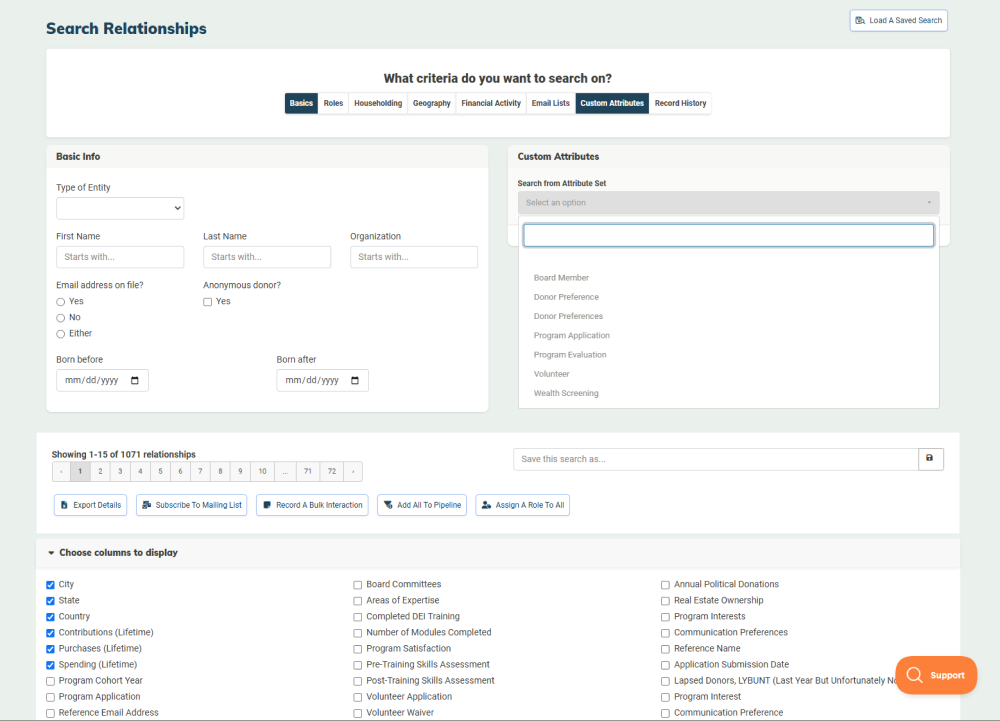Check the Anonymous donor Yes checkbox
The image size is (1000, 721).
point(207,301)
